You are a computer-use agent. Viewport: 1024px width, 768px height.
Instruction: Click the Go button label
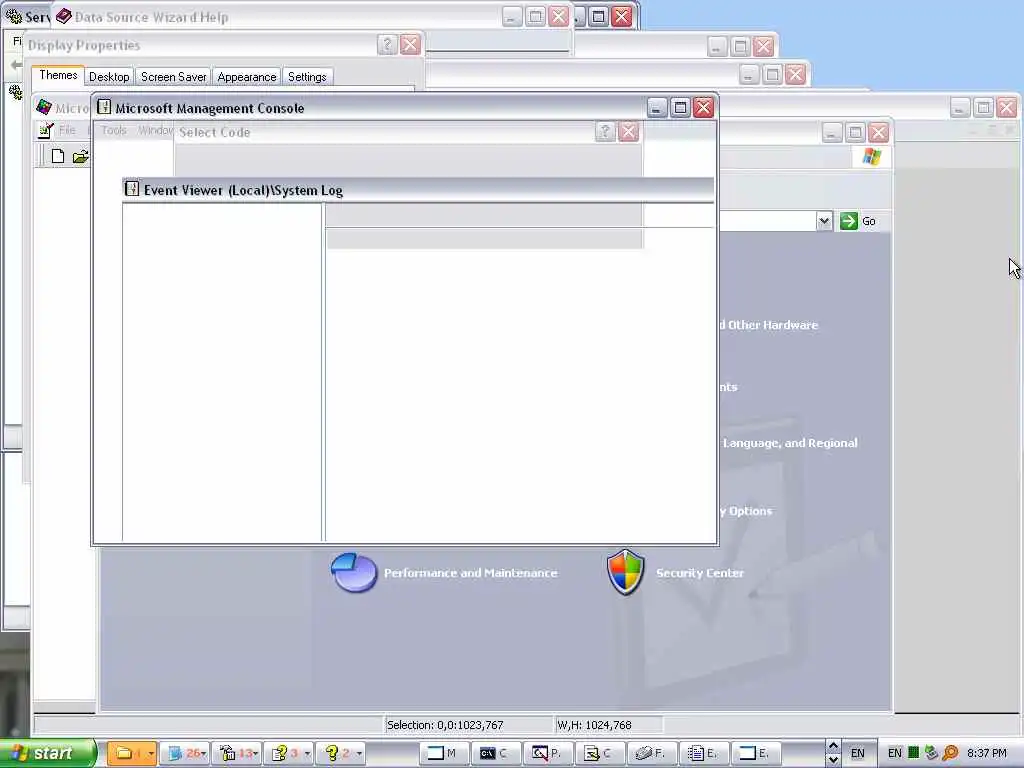[869, 221]
